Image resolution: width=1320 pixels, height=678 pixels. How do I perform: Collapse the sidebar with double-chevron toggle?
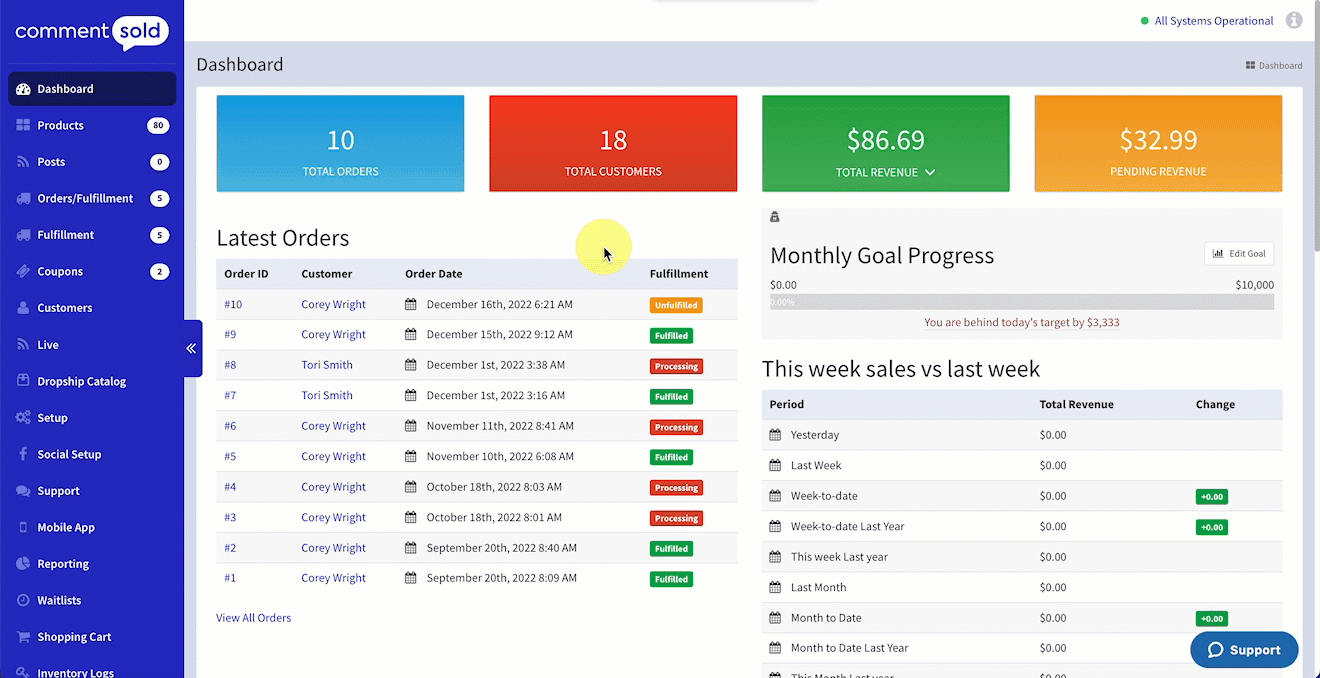click(x=191, y=348)
